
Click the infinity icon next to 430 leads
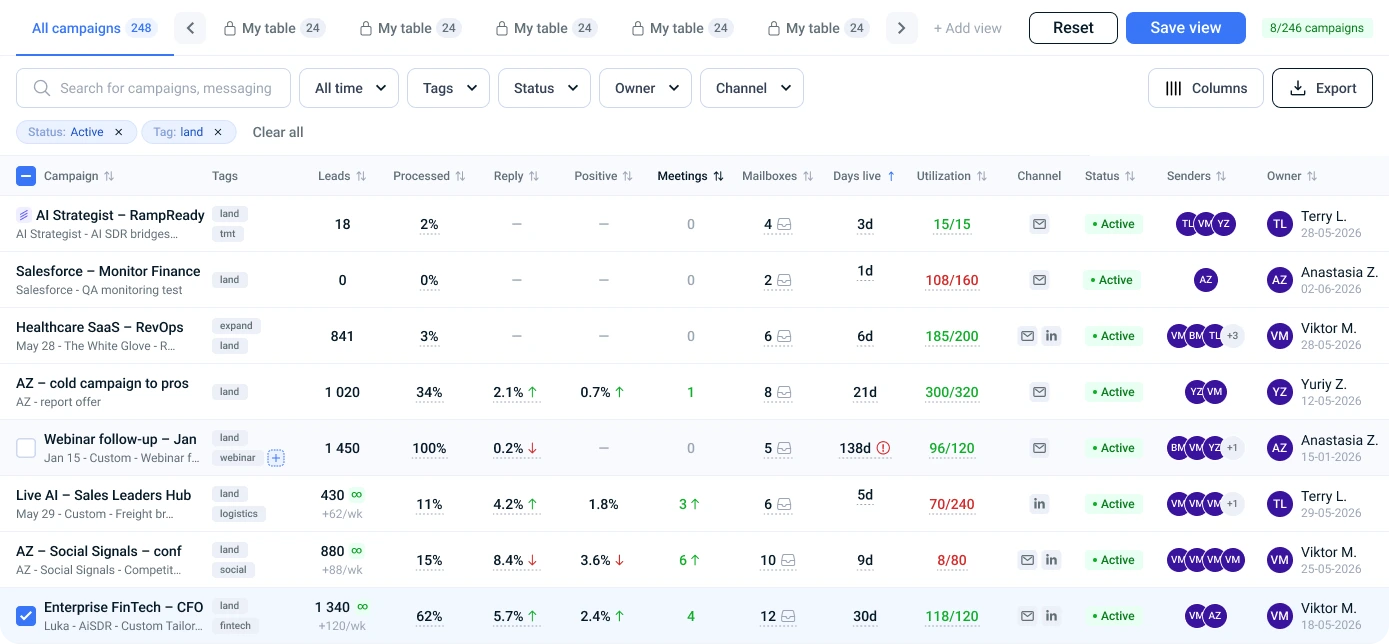tap(356, 495)
